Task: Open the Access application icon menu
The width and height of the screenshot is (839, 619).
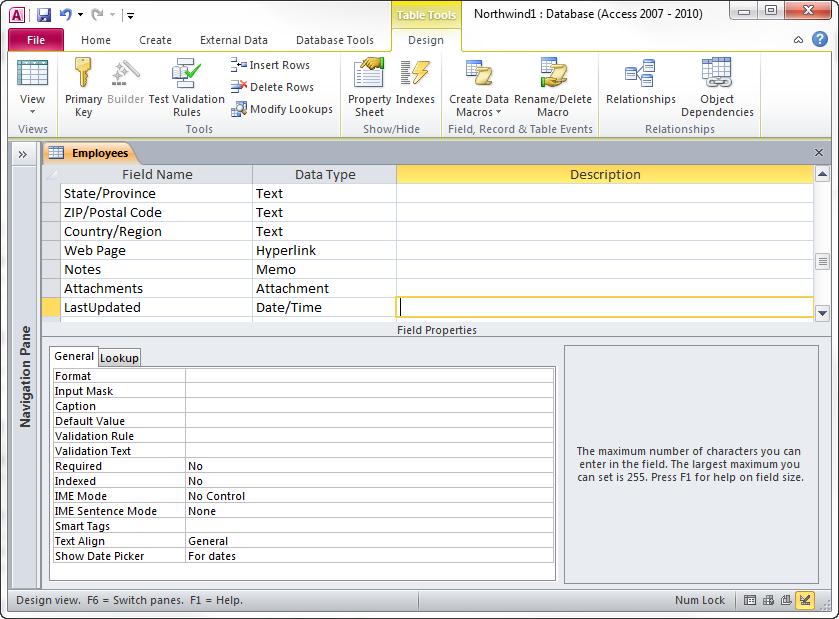Action: pyautogui.click(x=17, y=15)
